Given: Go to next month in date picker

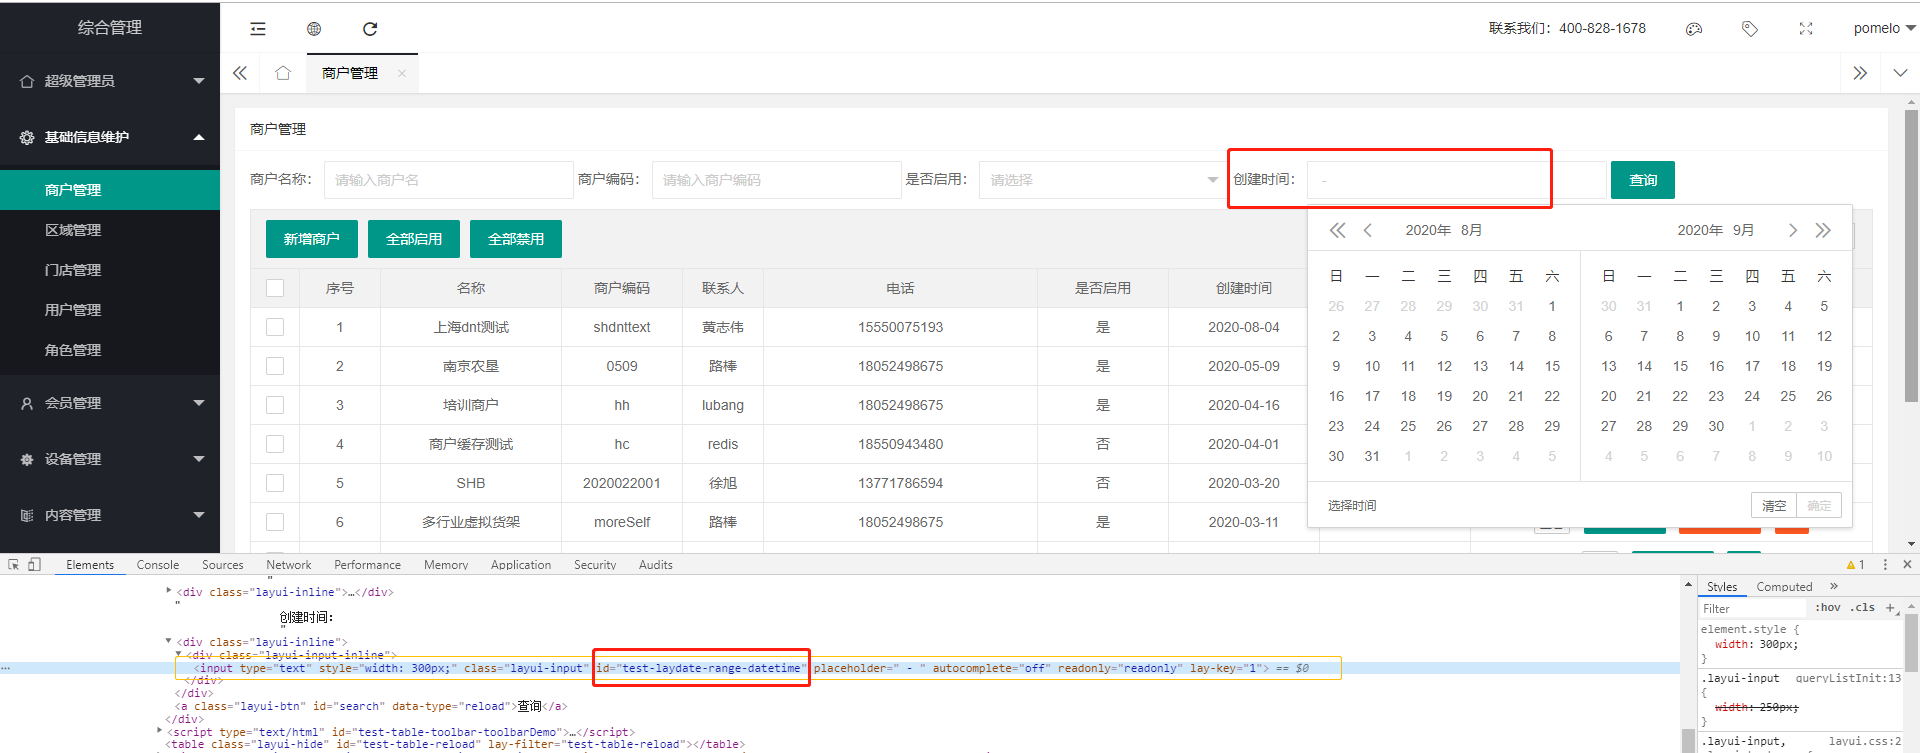Looking at the screenshot, I should (x=1793, y=230).
